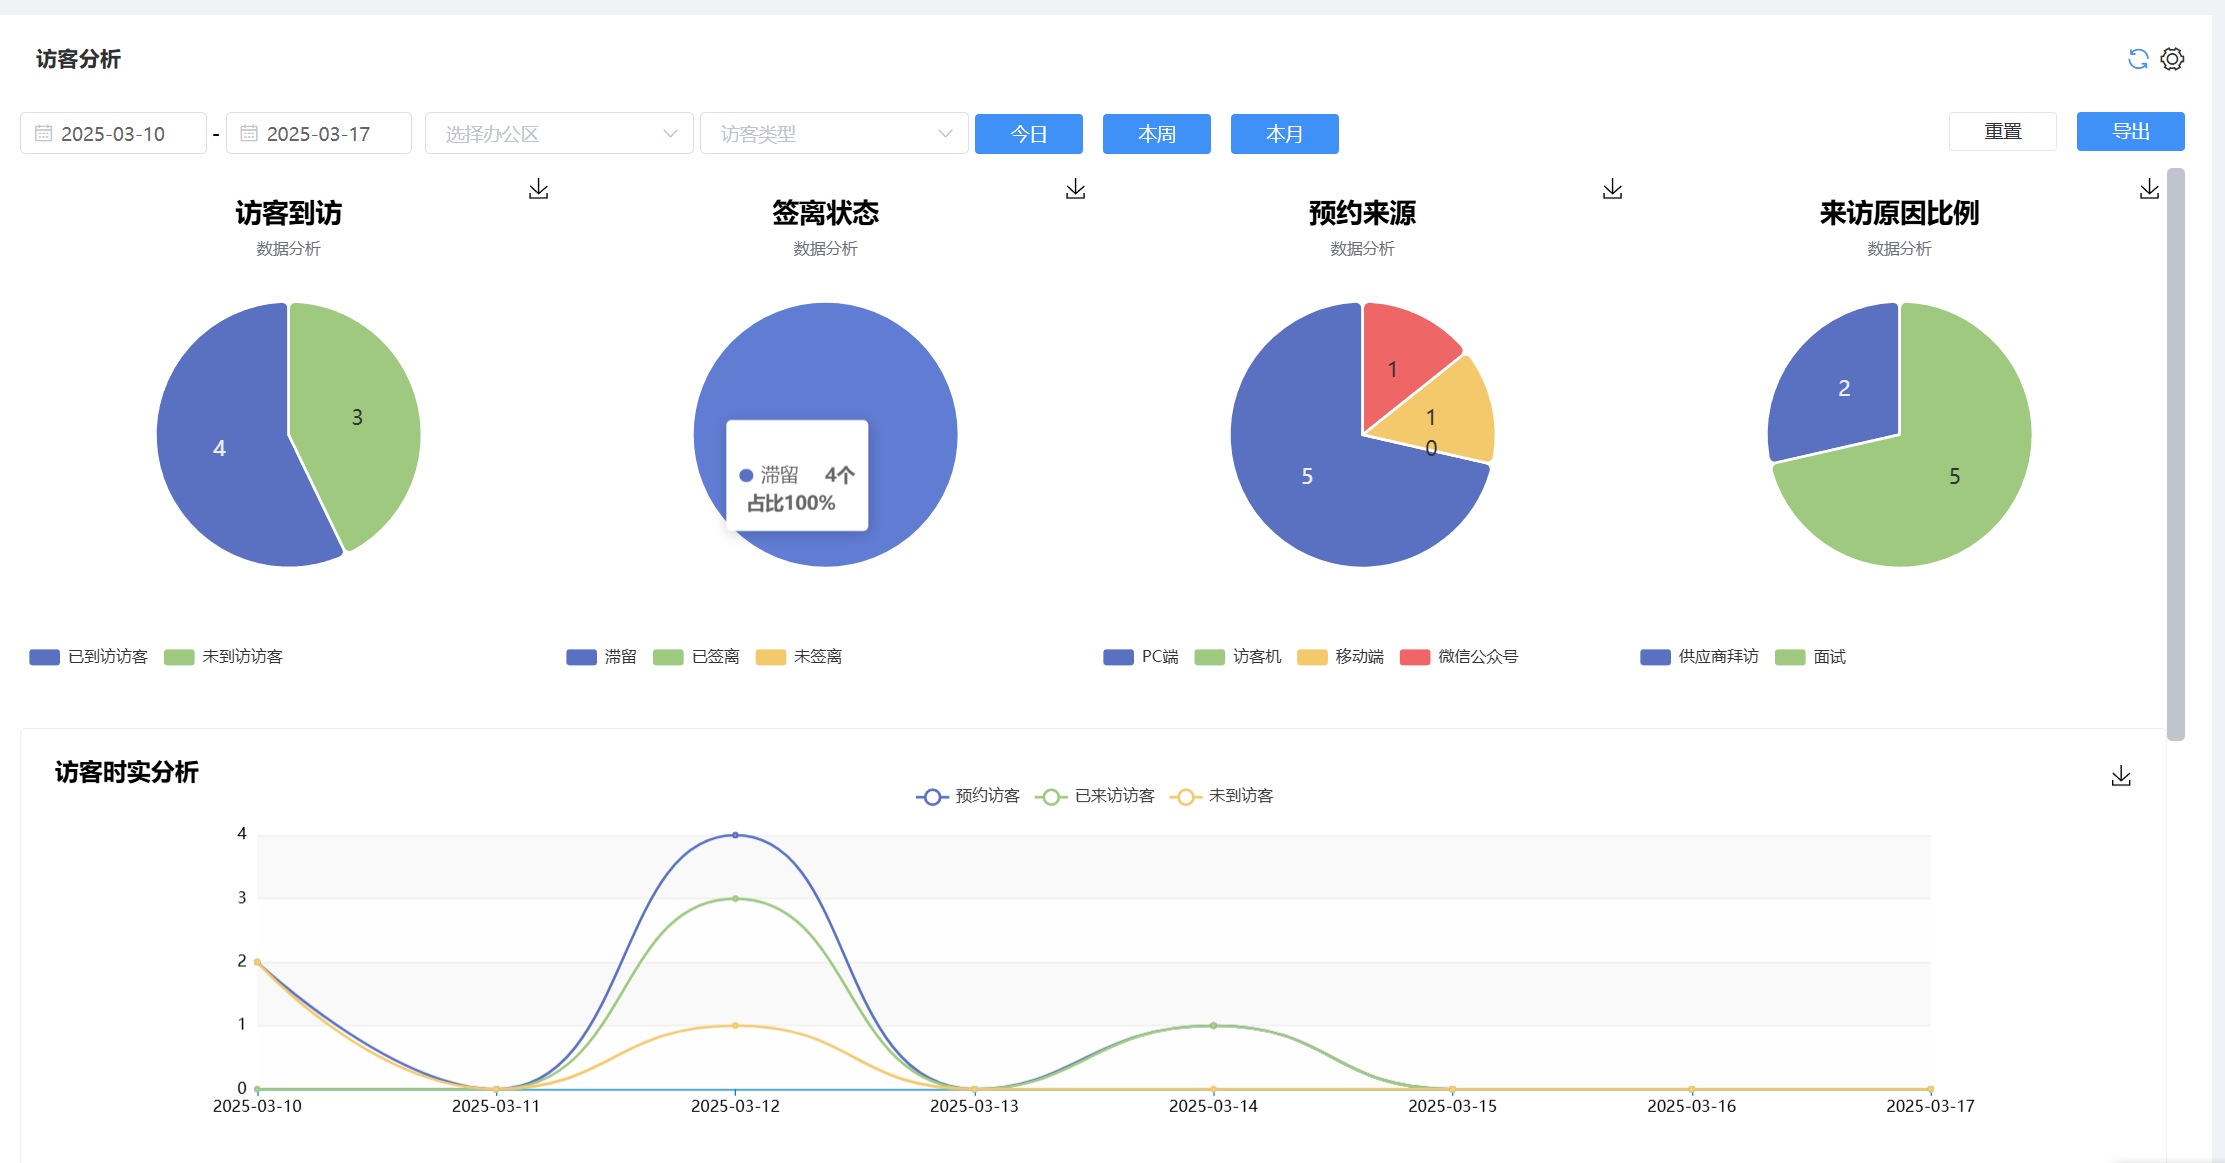Click the start date 2025-03-10 field
2225x1163 pixels.
[x=114, y=133]
